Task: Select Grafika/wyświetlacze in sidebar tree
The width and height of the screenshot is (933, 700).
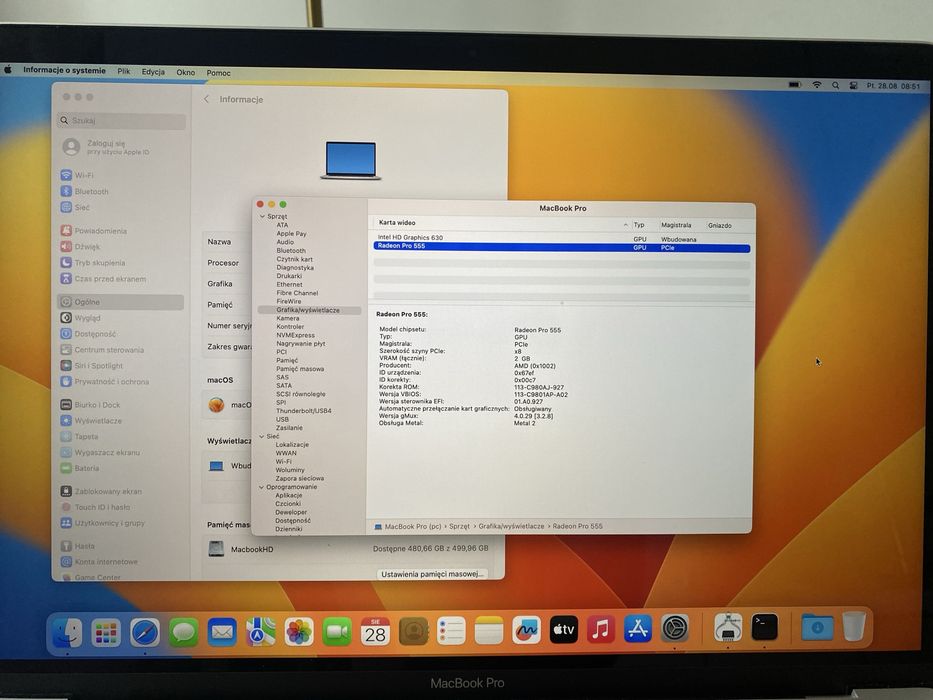Action: (308, 310)
